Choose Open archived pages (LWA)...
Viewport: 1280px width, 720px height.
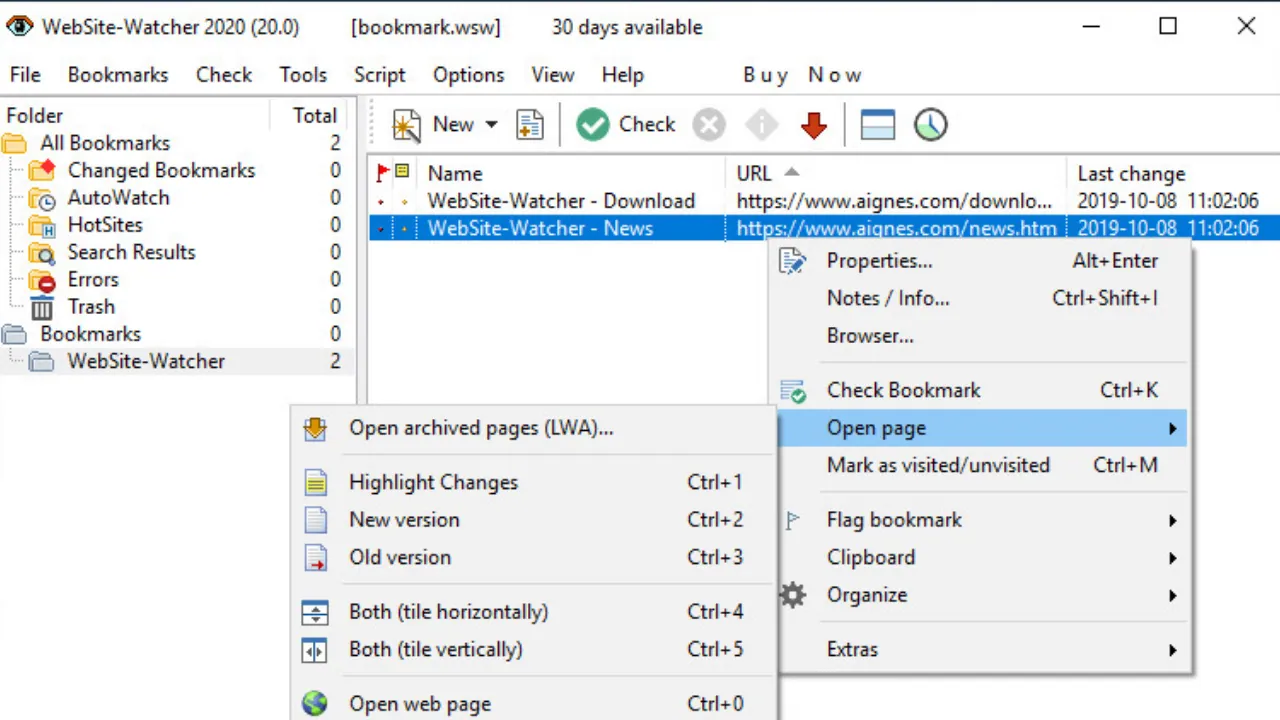[x=533, y=428]
